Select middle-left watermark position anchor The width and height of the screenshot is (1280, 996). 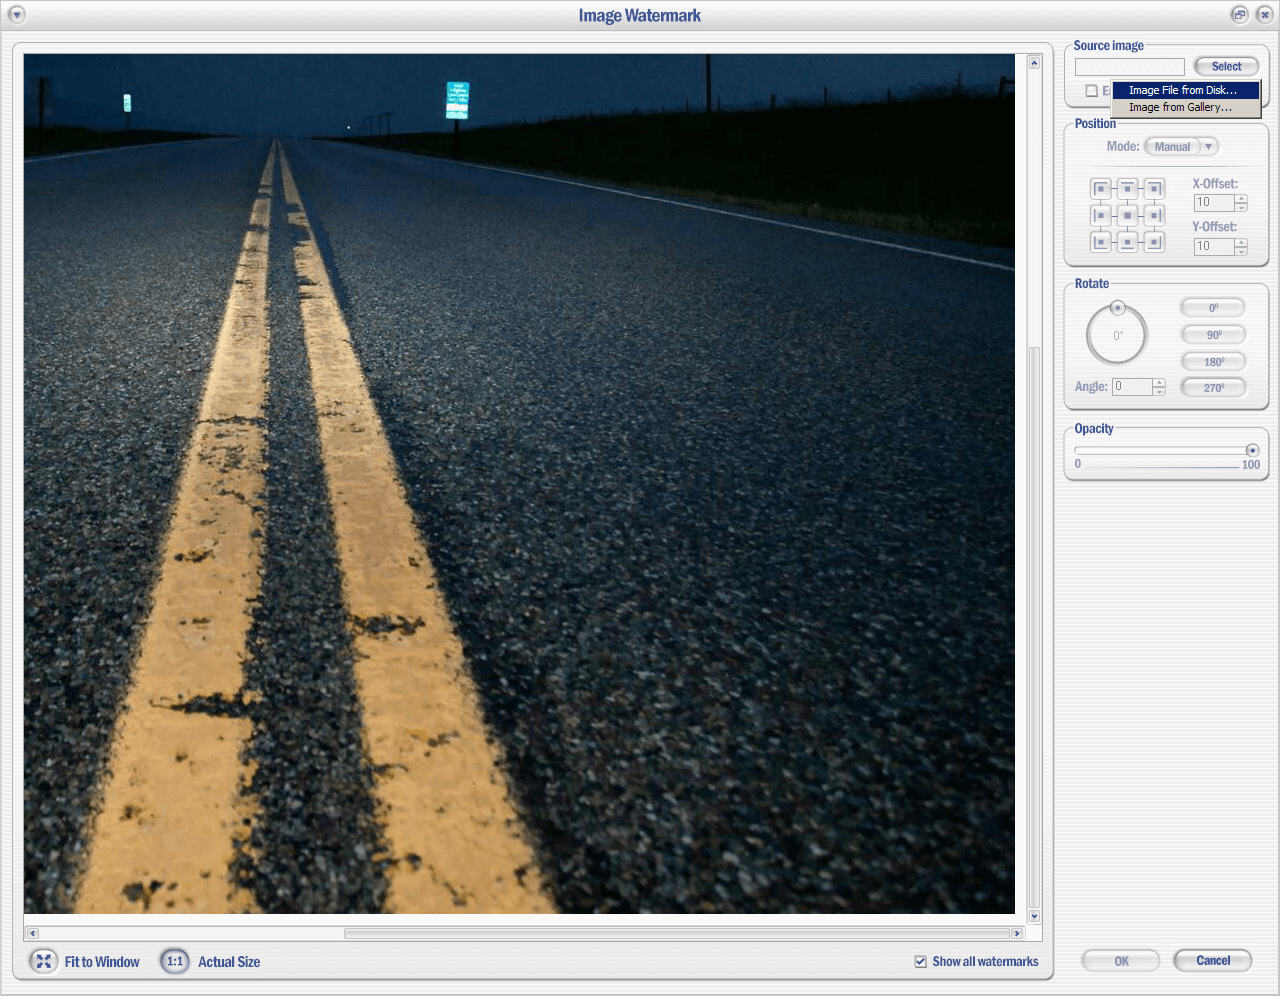coord(1101,215)
